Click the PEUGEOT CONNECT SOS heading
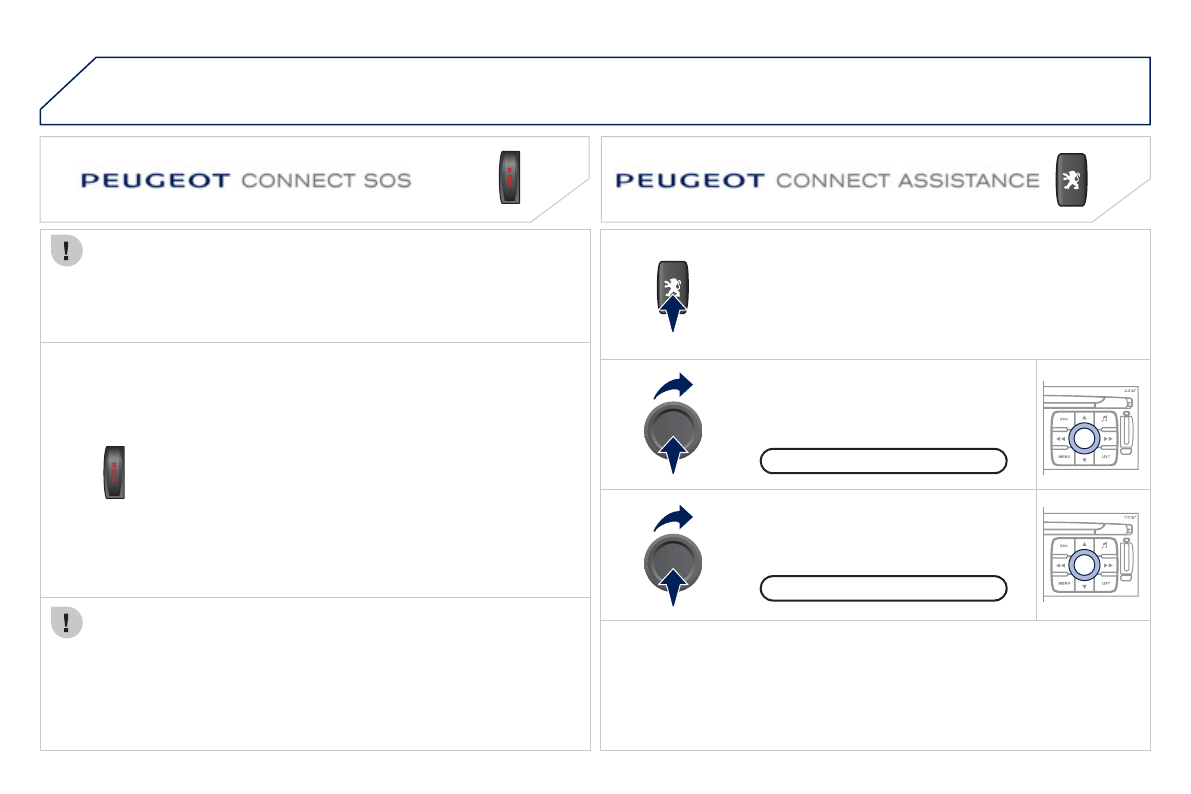Viewport: 1191px width, 794px height. (246, 181)
